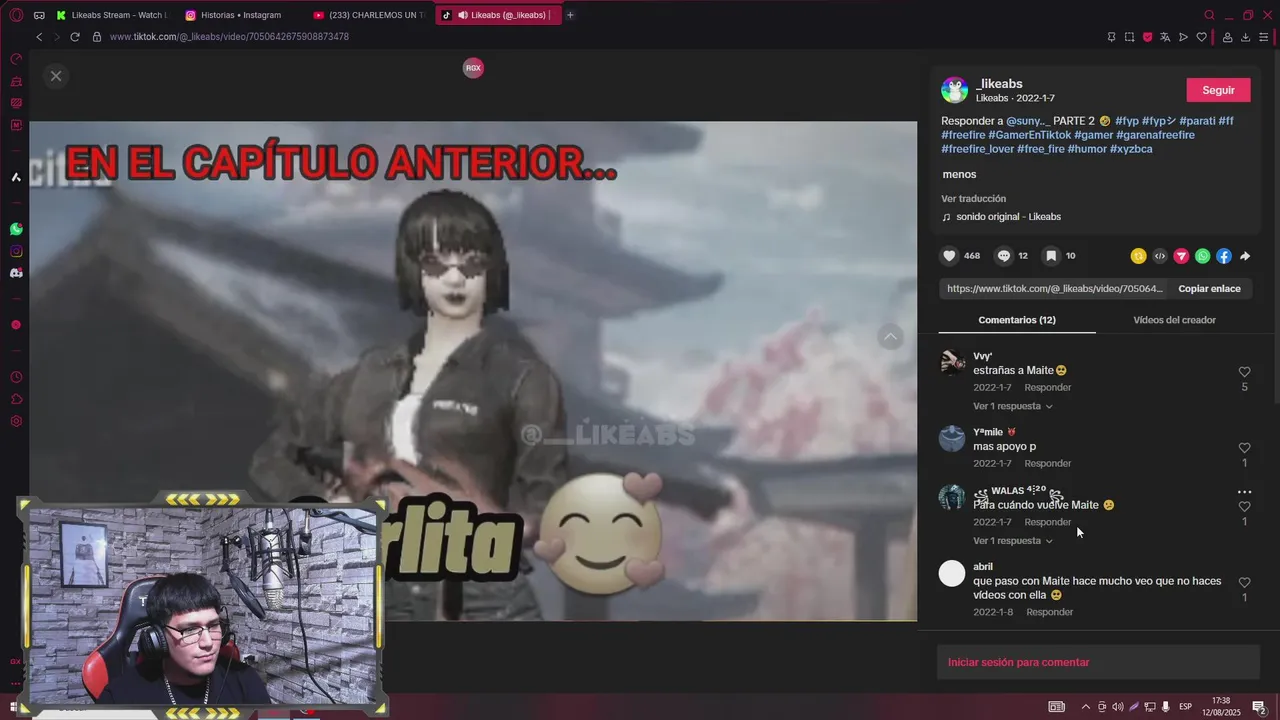Like Vvy' comment about Maite
Viewport: 1280px width, 720px height.
pos(1244,372)
